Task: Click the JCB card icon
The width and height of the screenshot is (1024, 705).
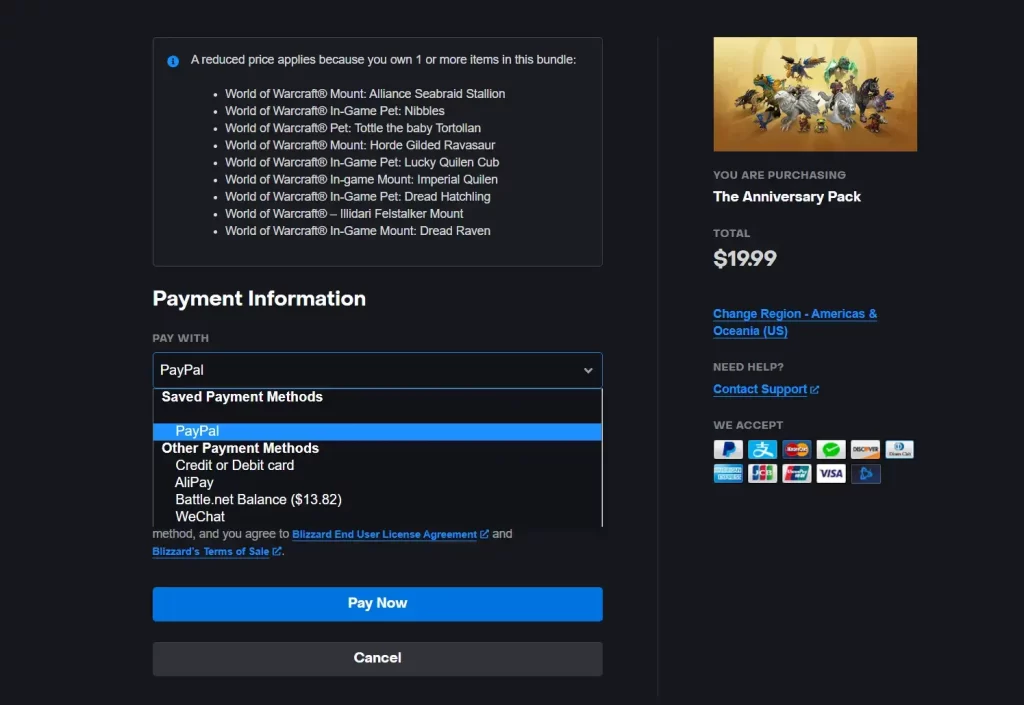Action: pos(762,474)
